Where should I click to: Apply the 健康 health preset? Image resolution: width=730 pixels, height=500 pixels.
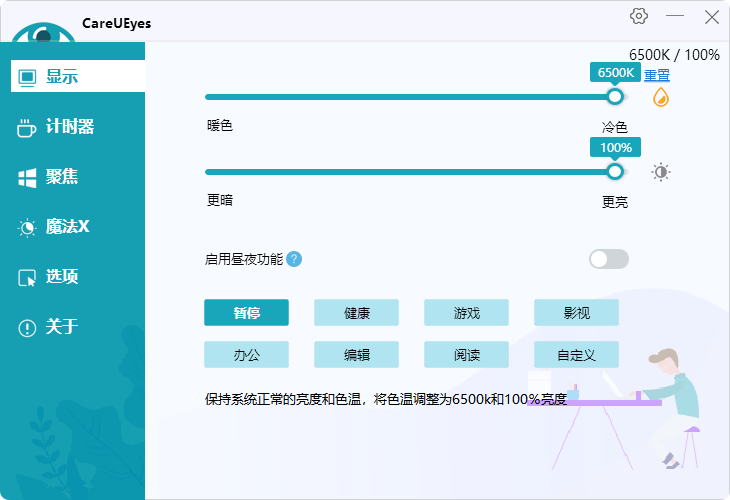click(x=357, y=313)
